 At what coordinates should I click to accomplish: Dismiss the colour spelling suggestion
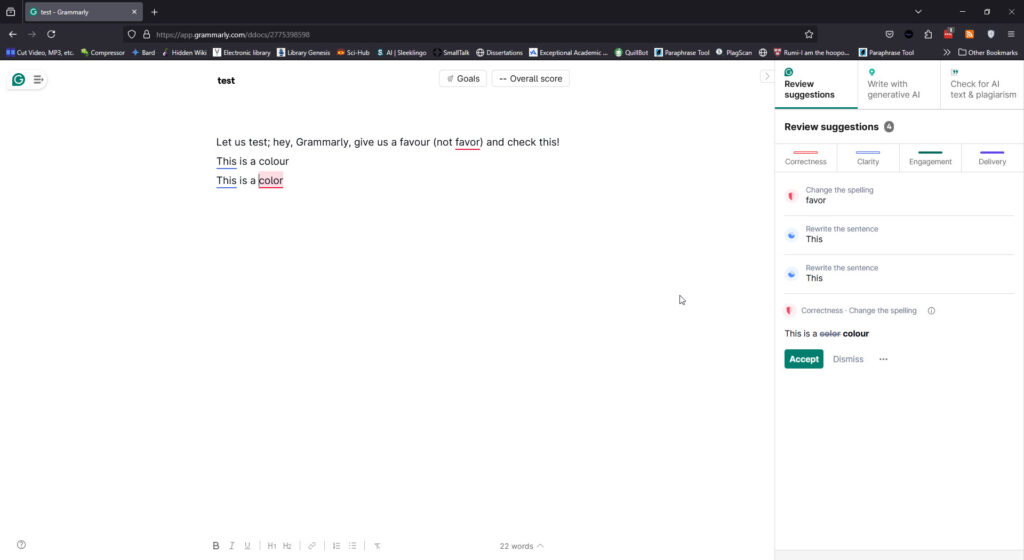(x=848, y=359)
